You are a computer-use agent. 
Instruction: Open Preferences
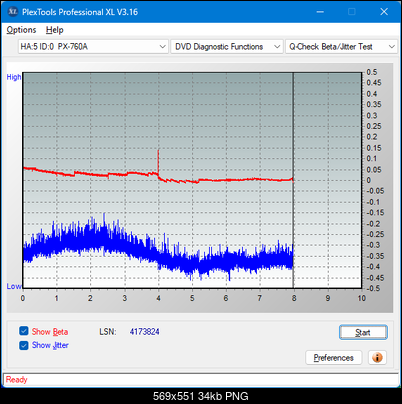[333, 358]
